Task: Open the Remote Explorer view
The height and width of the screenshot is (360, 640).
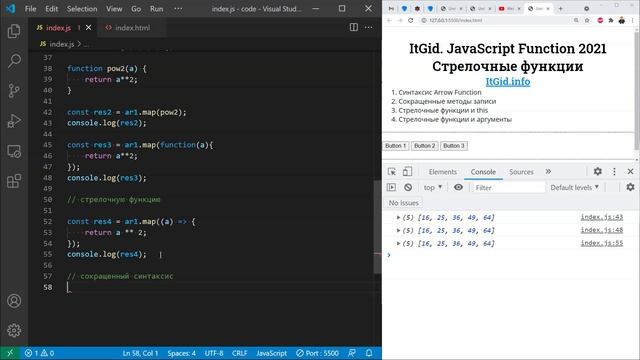Action: click(14, 151)
